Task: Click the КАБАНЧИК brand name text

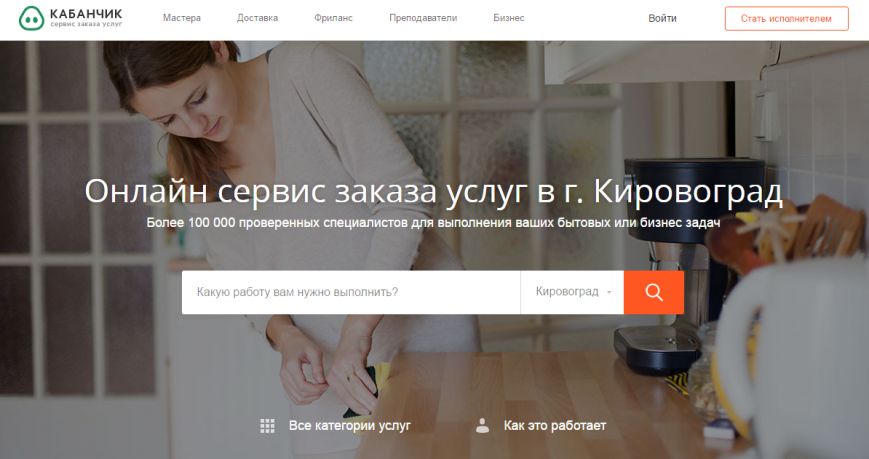Action: pyautogui.click(x=86, y=14)
